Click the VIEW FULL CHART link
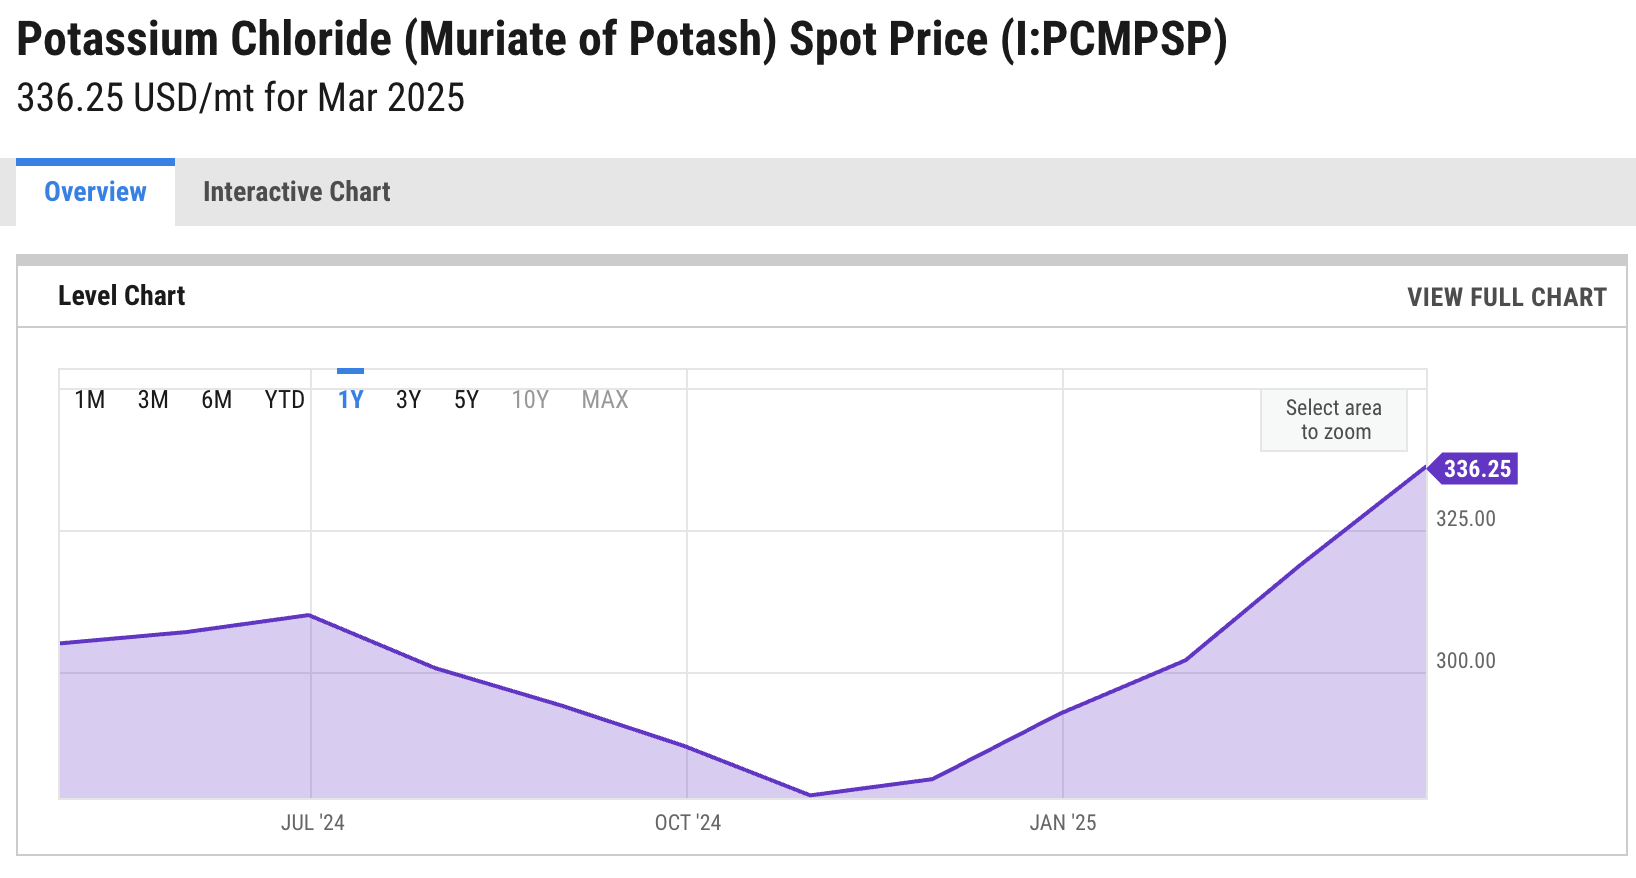This screenshot has width=1636, height=878. [1506, 297]
